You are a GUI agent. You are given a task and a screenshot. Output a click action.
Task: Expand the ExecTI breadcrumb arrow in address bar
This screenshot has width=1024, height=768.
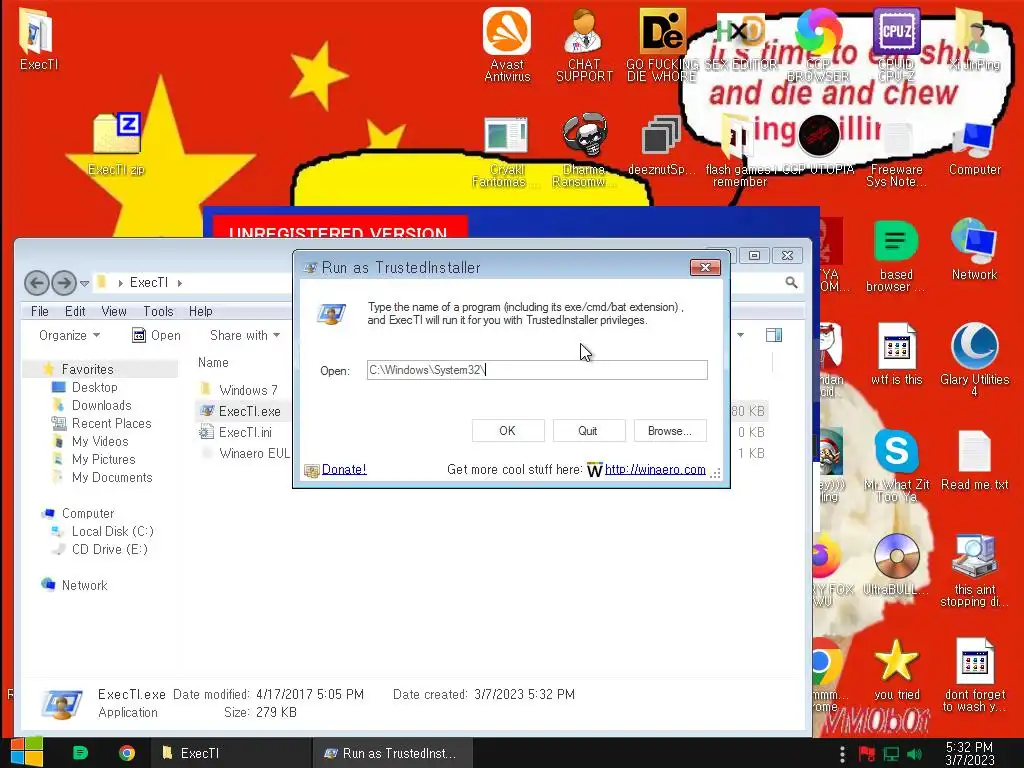coord(180,283)
